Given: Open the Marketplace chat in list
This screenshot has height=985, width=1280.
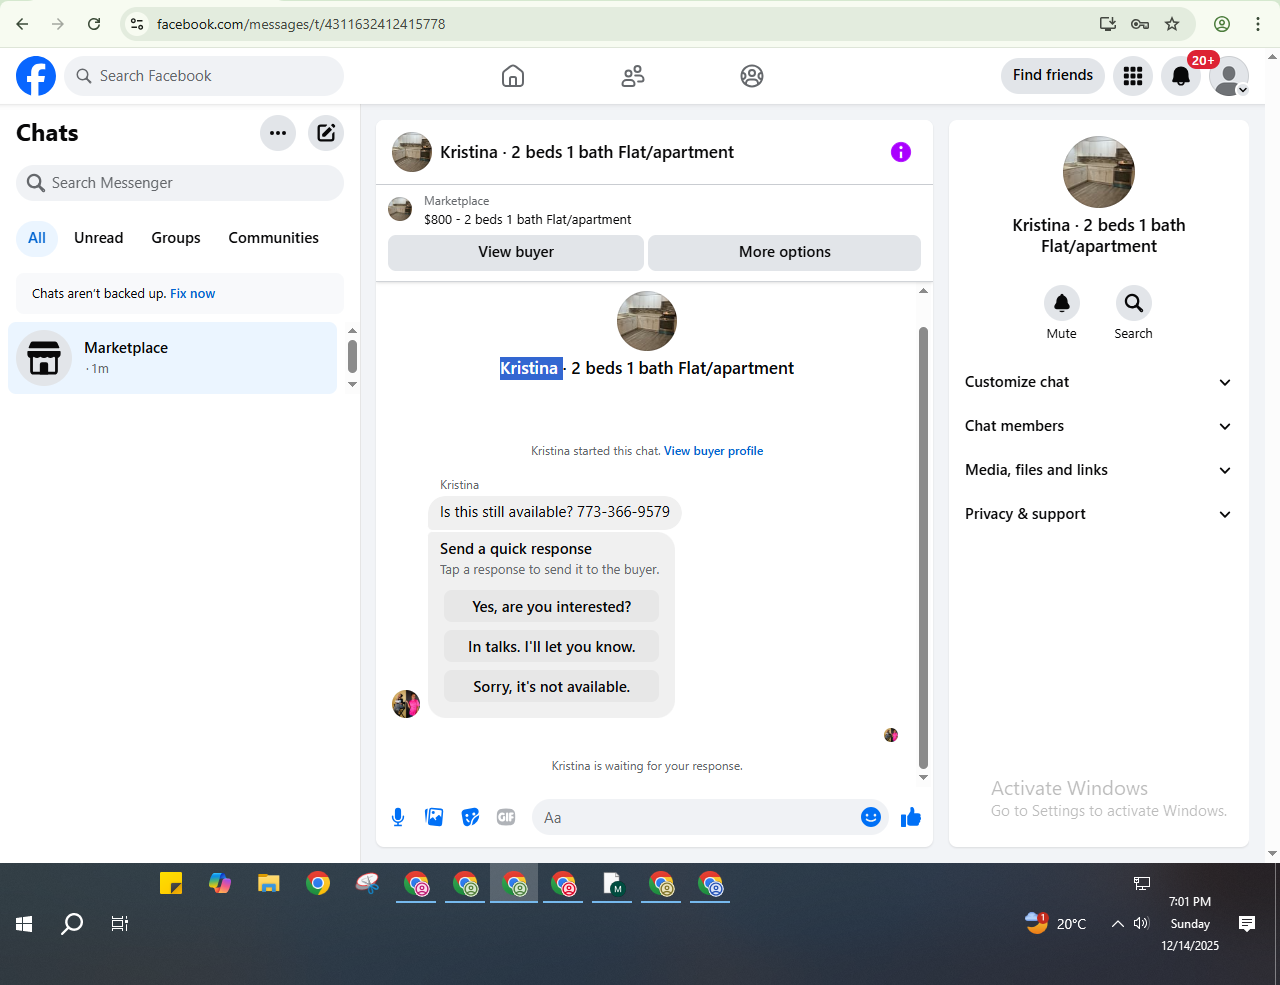Looking at the screenshot, I should (173, 358).
